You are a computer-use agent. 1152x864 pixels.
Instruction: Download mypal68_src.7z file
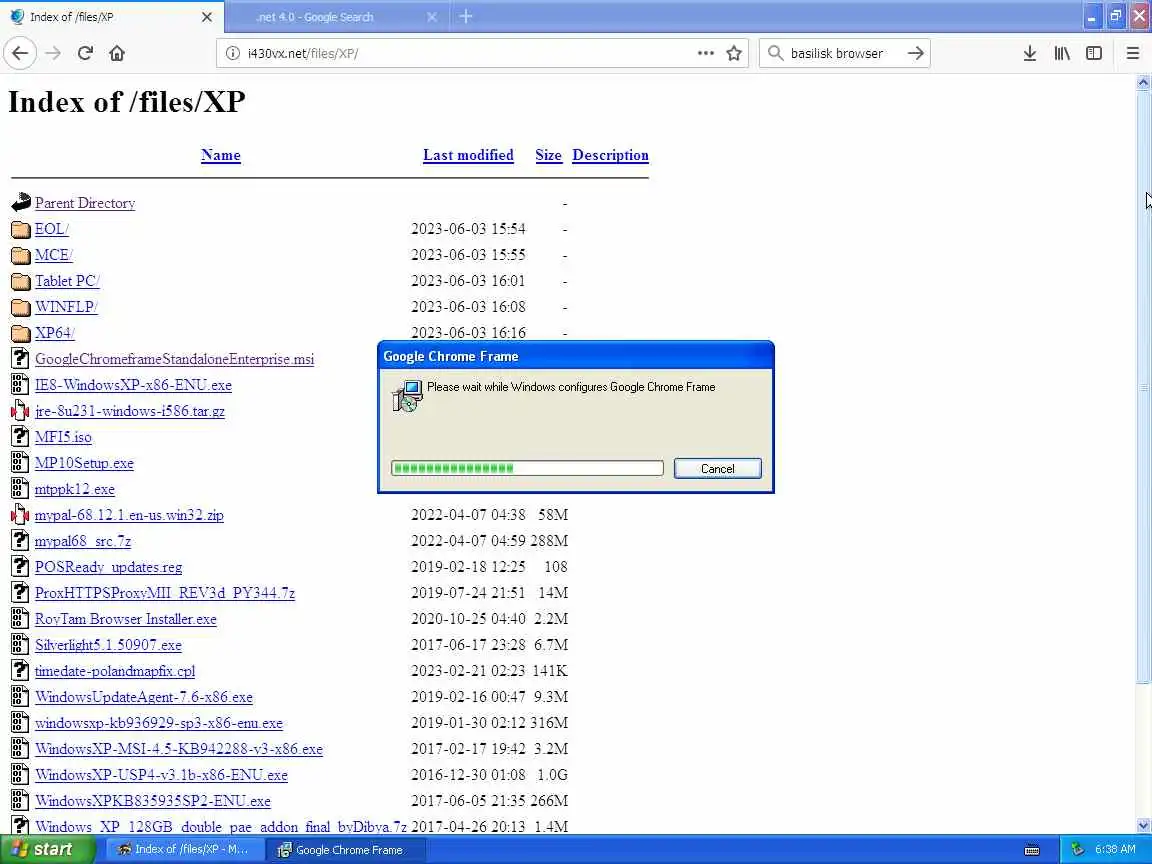[83, 541]
